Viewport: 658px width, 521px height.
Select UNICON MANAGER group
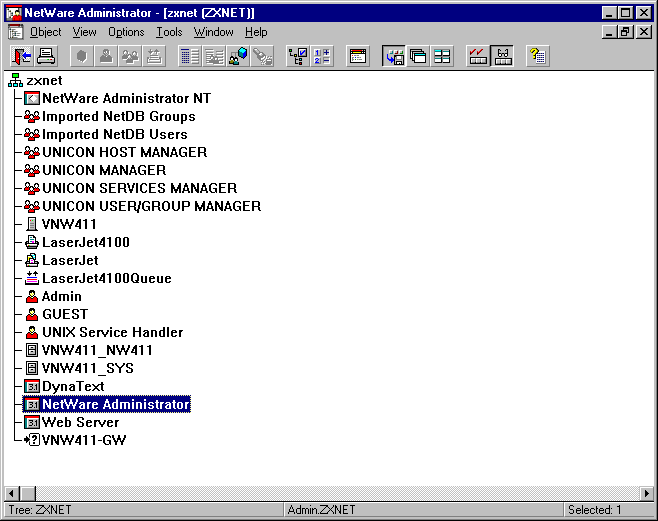click(104, 170)
